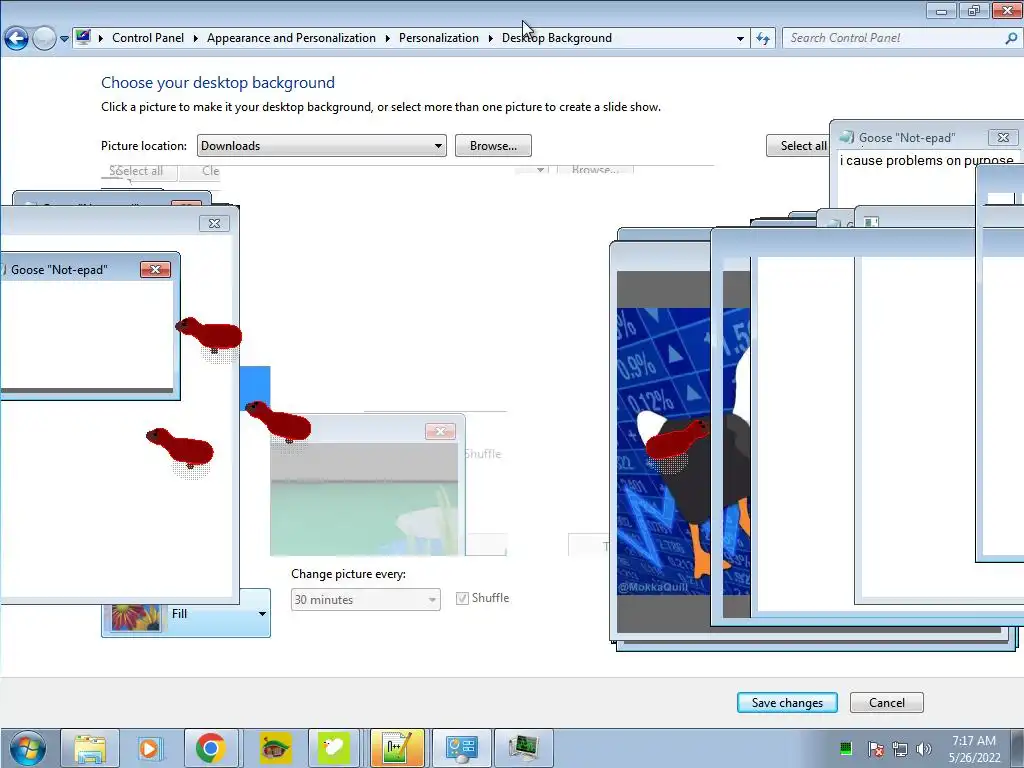This screenshot has height=768, width=1024.
Task: Open the Task Manager taskbar item
Action: [x=523, y=748]
